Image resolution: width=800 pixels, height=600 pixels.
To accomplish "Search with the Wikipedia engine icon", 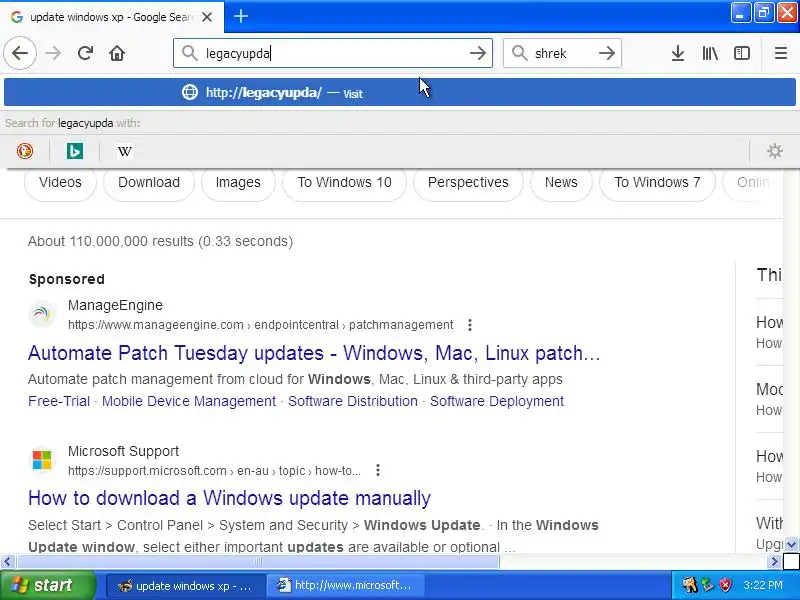I will 125,151.
